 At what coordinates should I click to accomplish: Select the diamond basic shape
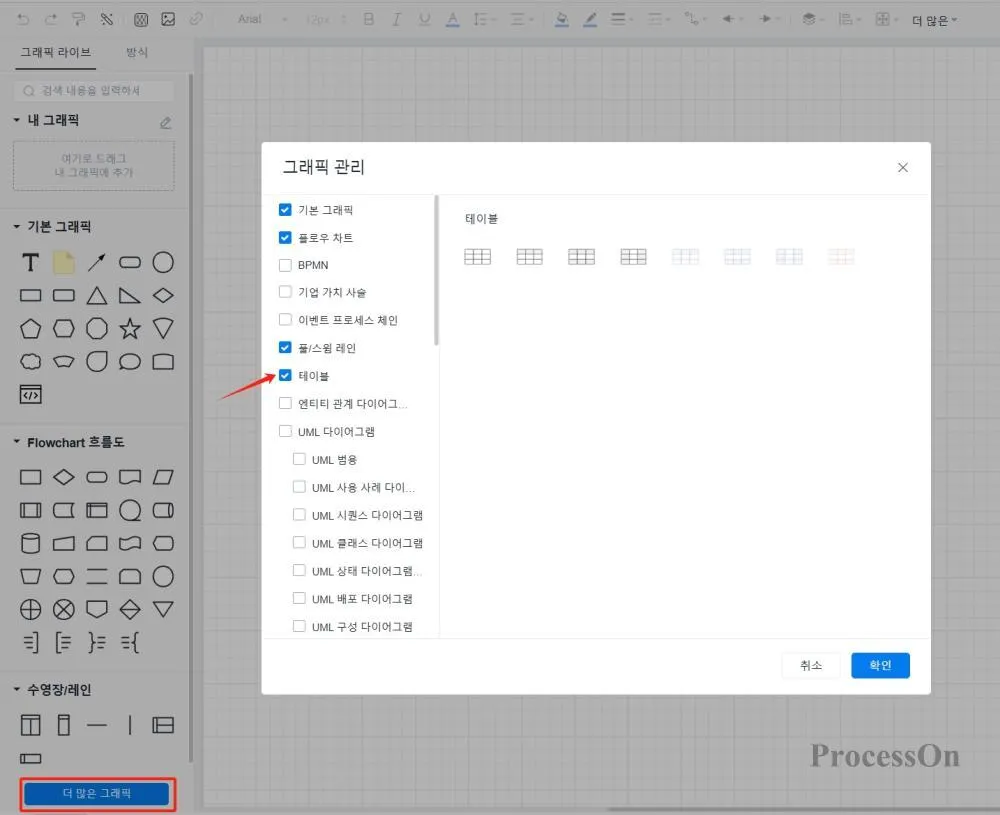pos(163,295)
